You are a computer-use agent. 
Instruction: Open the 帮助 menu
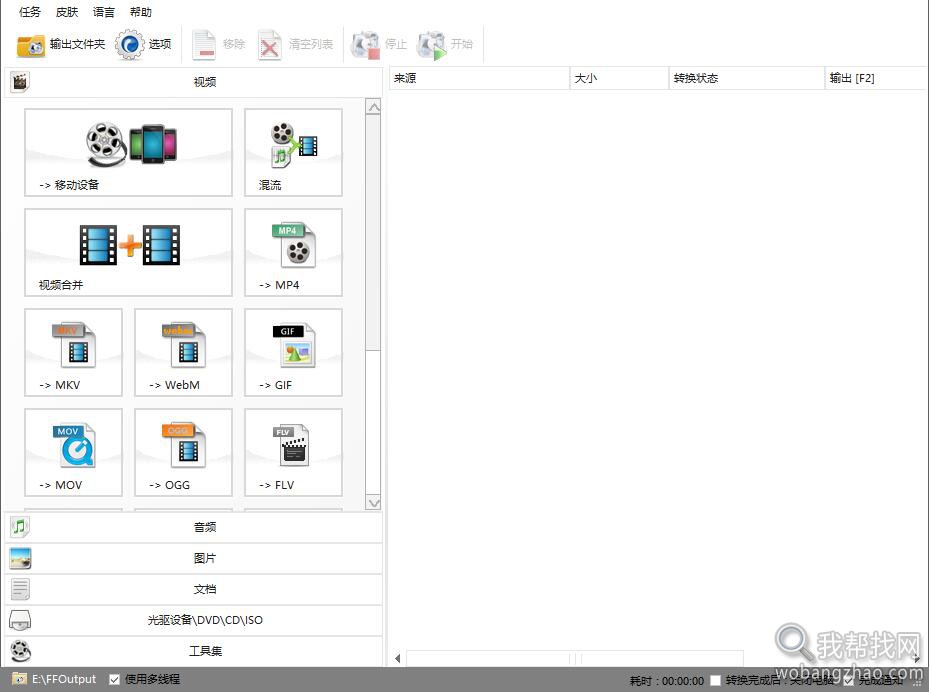point(141,12)
